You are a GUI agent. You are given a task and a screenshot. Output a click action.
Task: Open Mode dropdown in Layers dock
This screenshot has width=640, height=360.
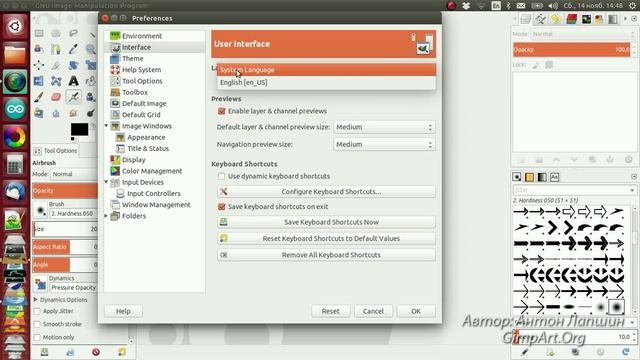583,34
